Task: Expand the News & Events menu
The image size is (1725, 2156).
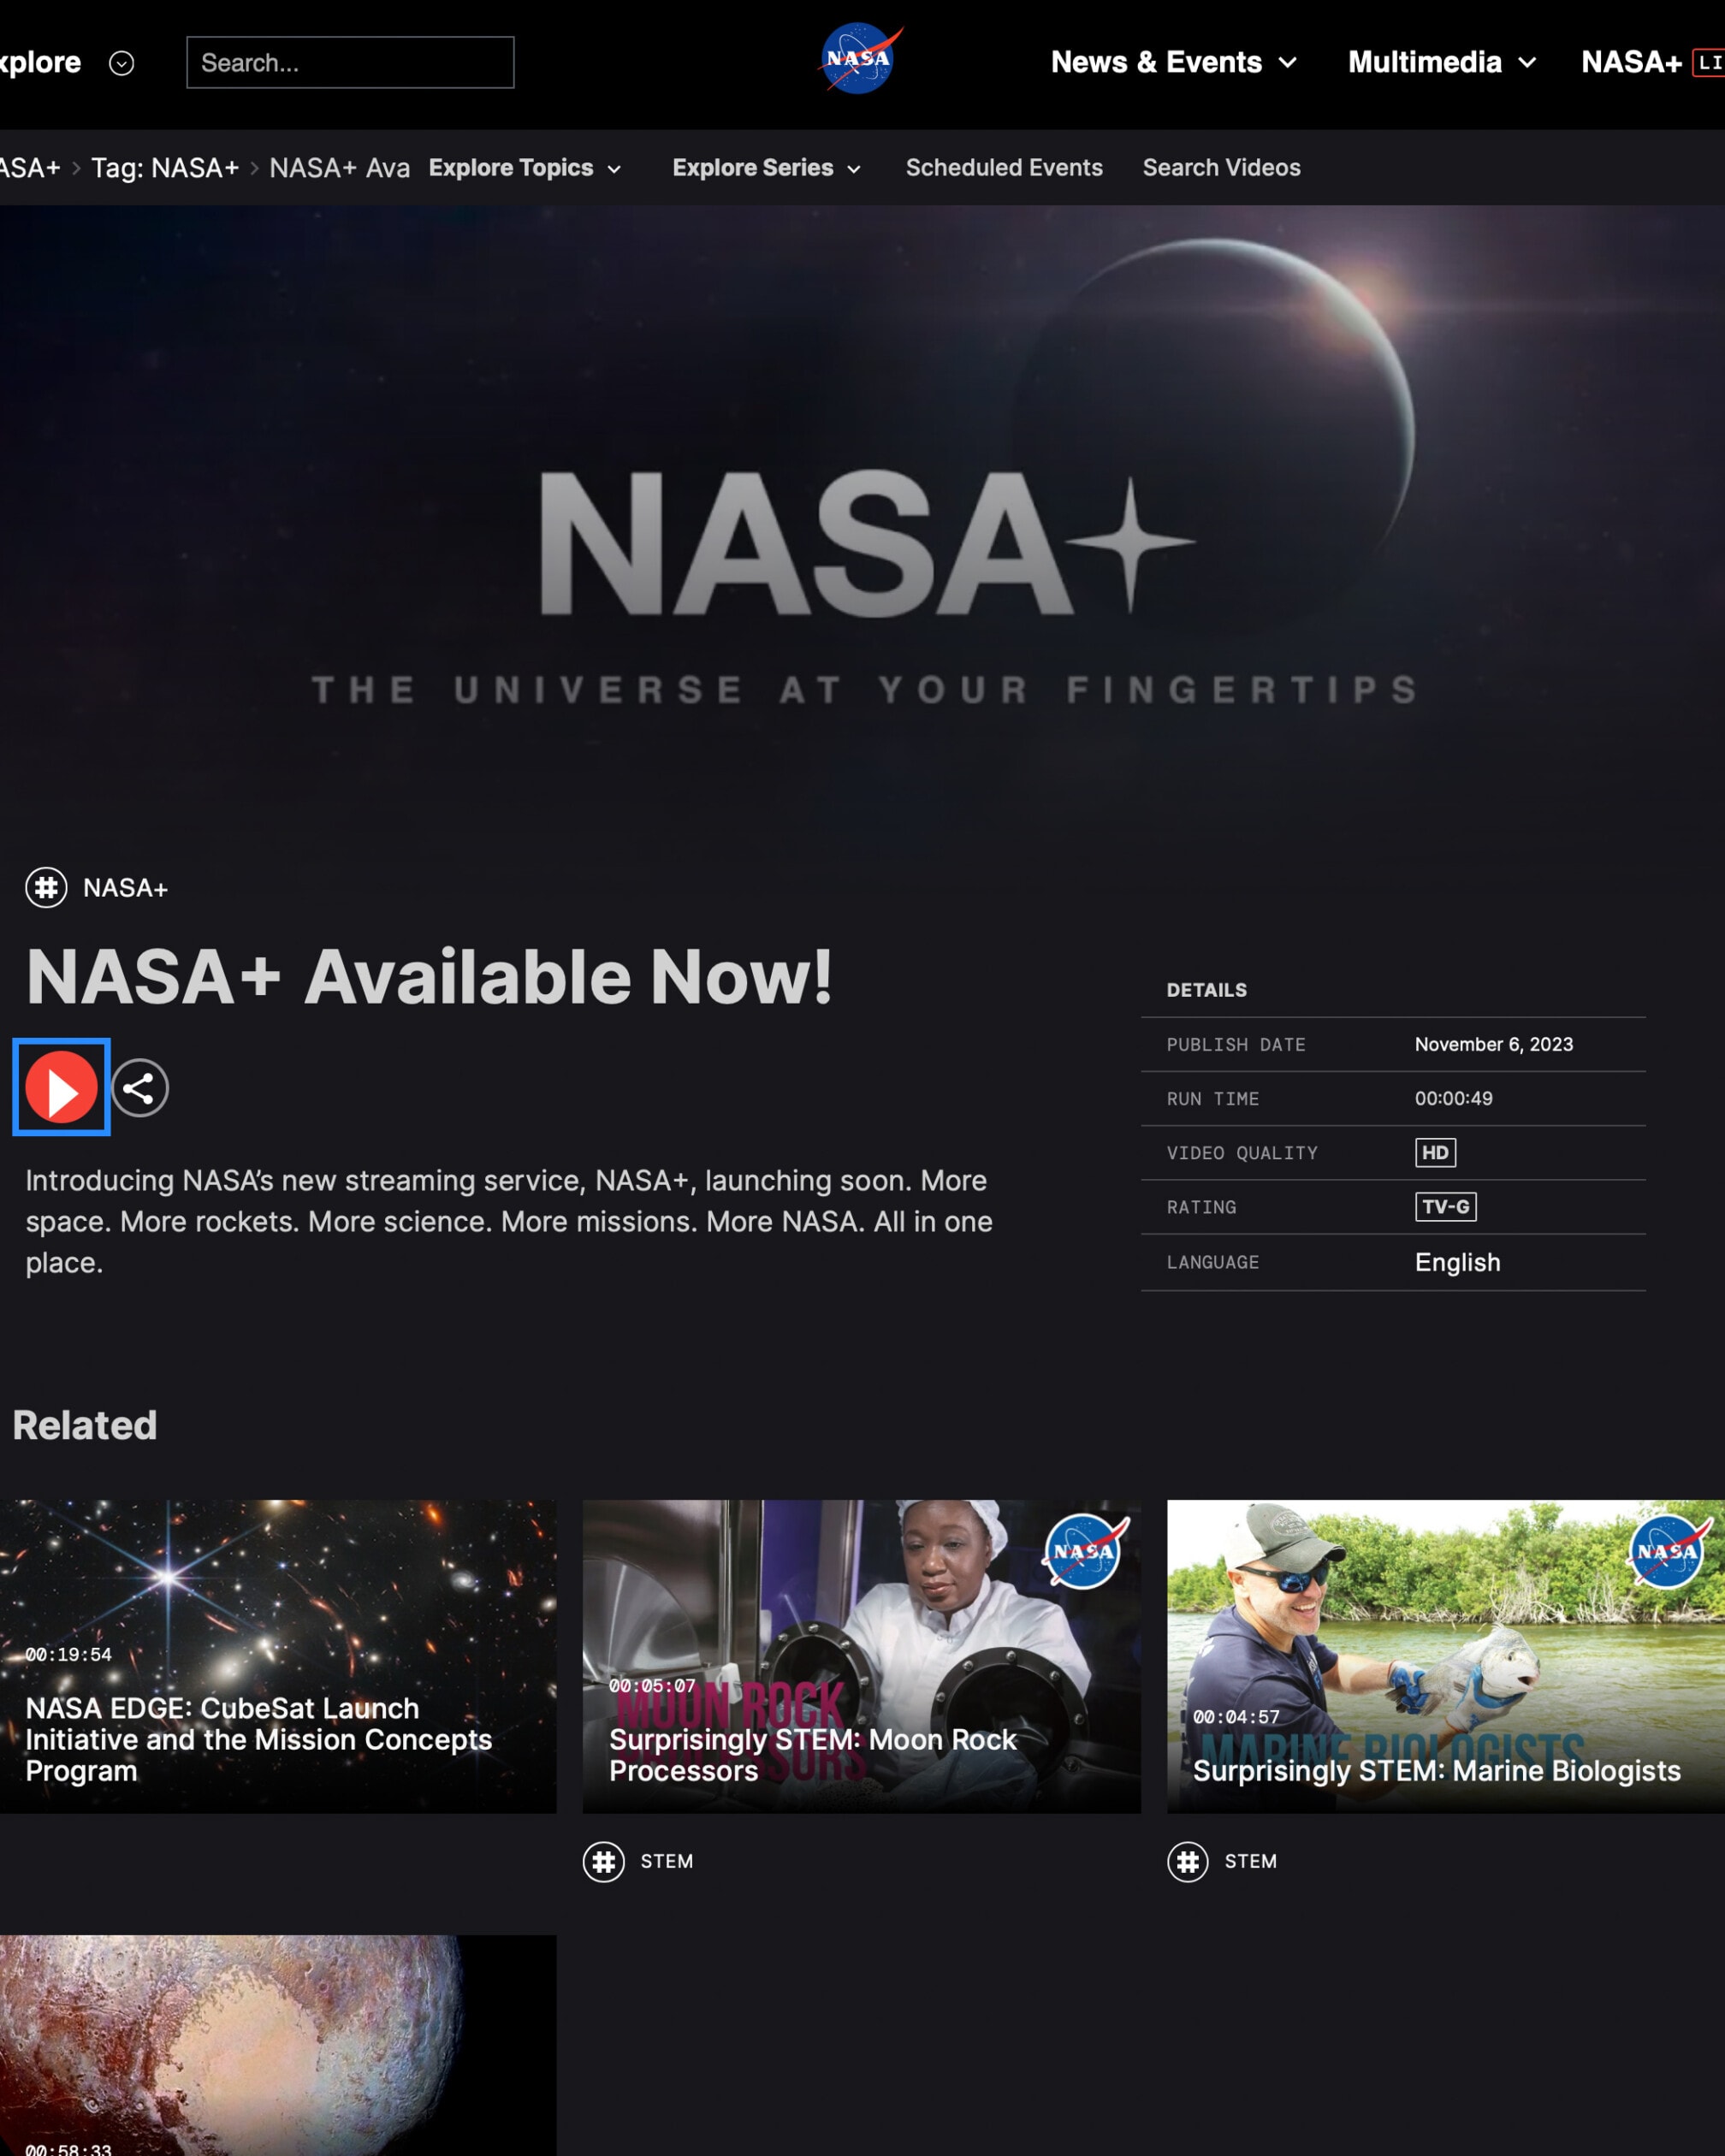Action: (1174, 62)
